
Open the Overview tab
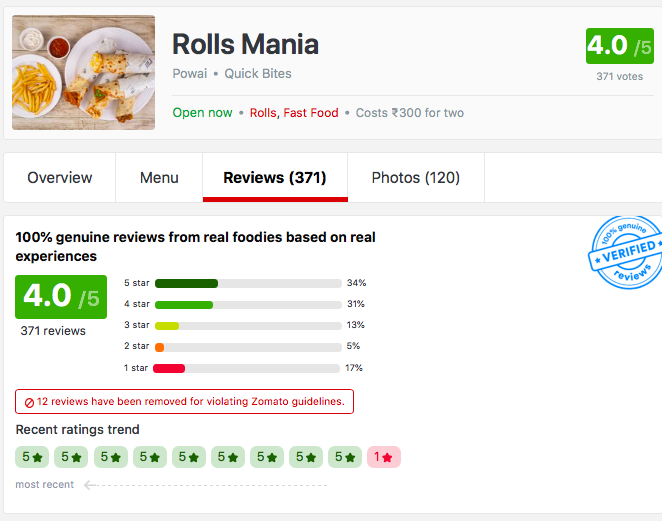tap(60, 178)
